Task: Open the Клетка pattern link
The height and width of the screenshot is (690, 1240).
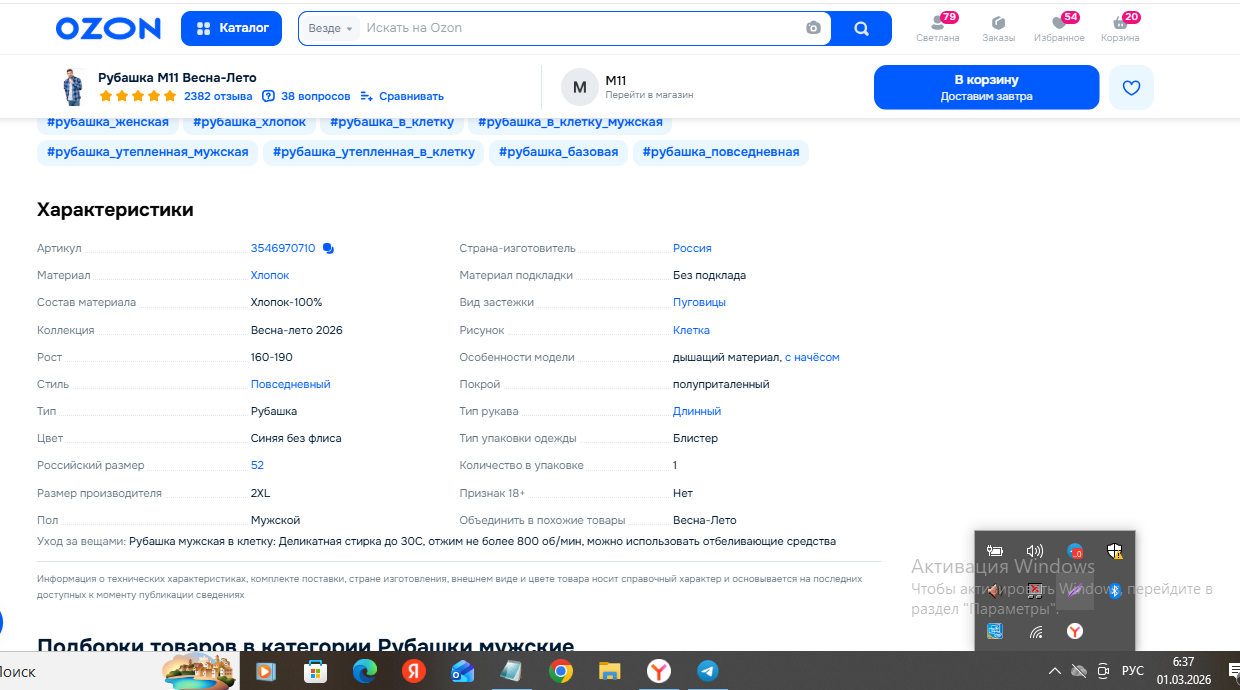Action: 691,330
